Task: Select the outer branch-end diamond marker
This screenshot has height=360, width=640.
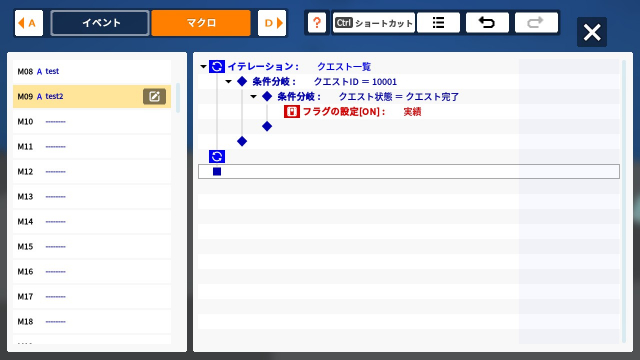Action: click(x=242, y=141)
